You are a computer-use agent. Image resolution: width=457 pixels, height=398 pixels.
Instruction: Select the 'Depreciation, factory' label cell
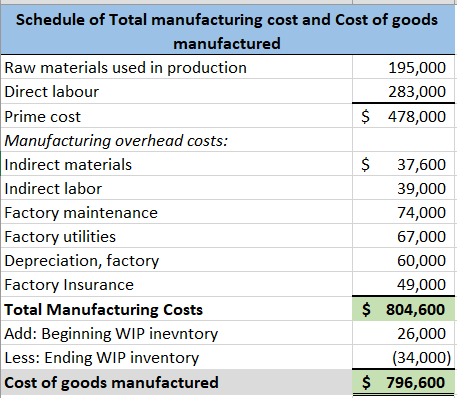(177, 260)
